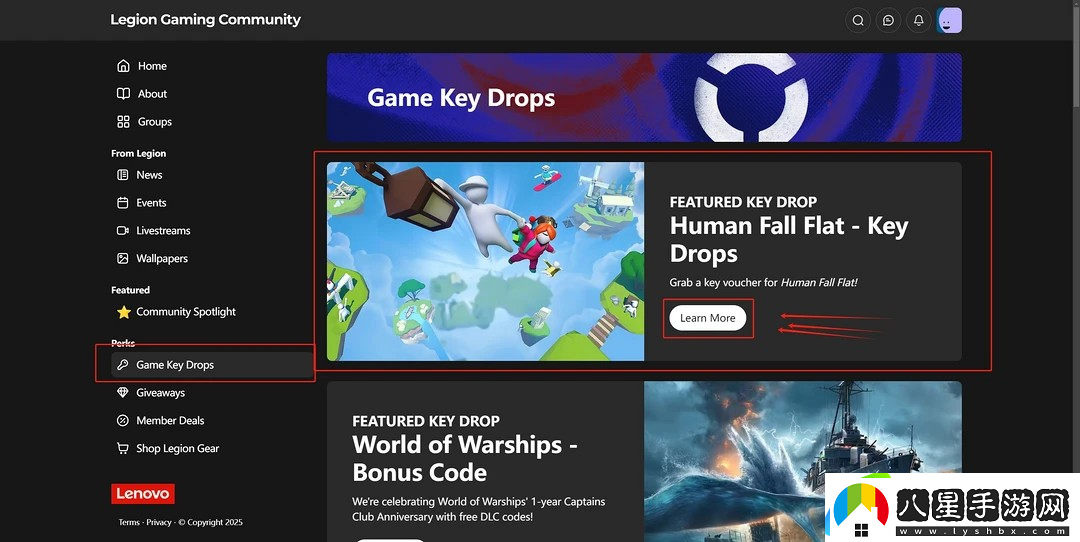Open the chat messages icon

pos(888,20)
